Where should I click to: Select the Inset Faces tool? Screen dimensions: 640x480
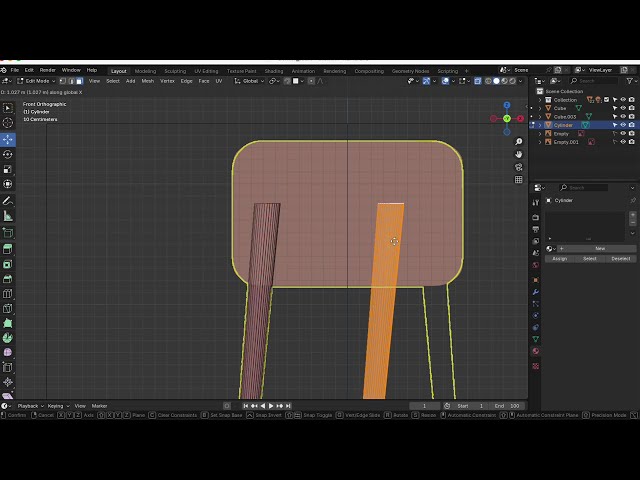click(x=8, y=264)
